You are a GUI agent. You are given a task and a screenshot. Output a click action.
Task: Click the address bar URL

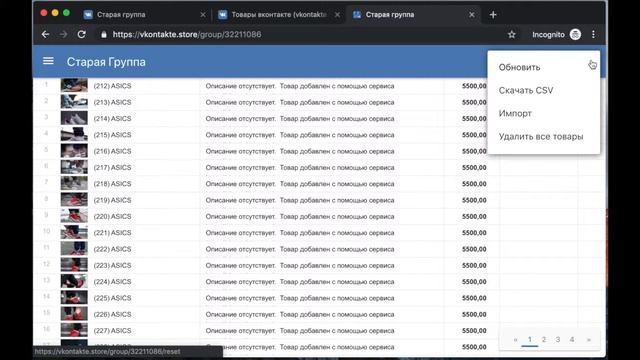187,35
